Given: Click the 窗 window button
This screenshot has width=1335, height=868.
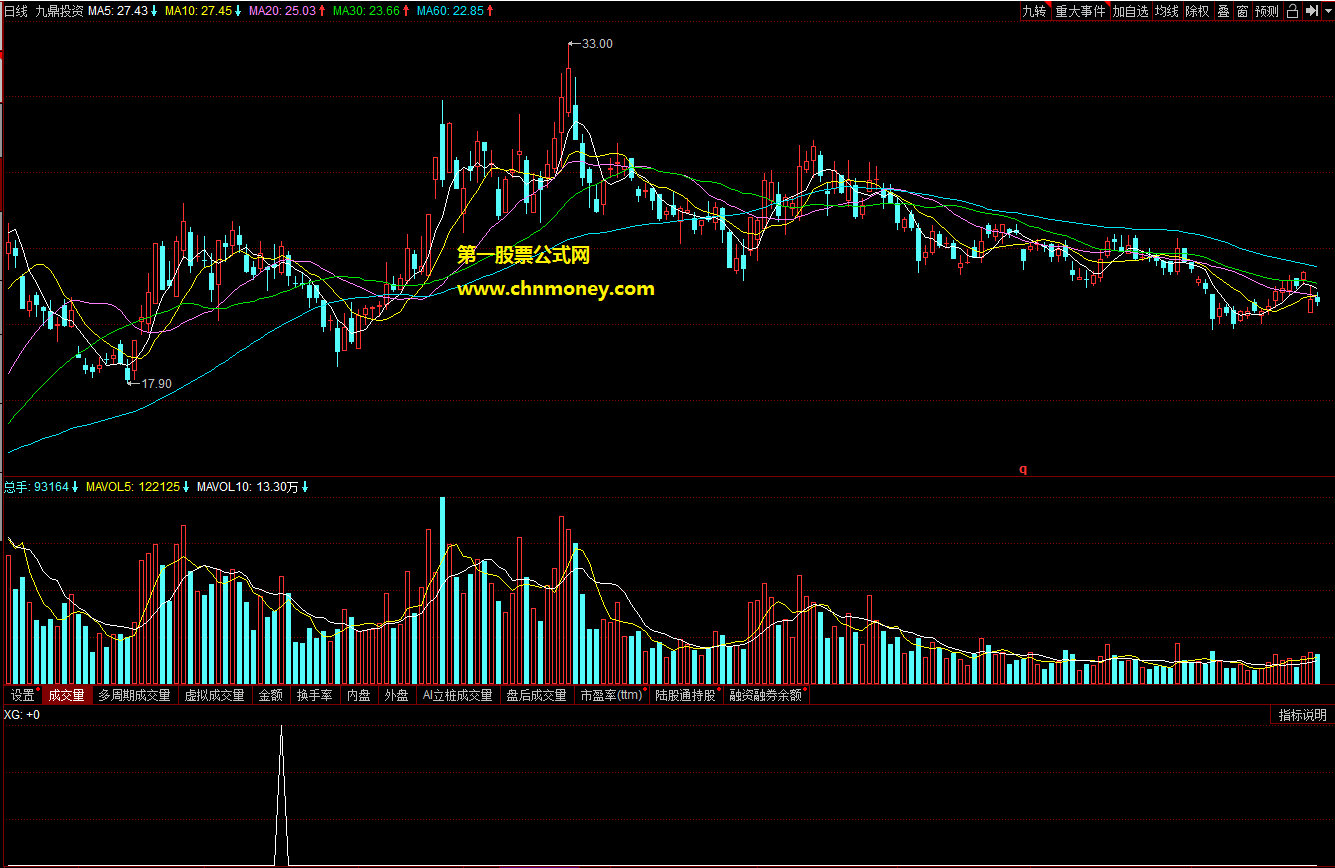Looking at the screenshot, I should 1242,12.
